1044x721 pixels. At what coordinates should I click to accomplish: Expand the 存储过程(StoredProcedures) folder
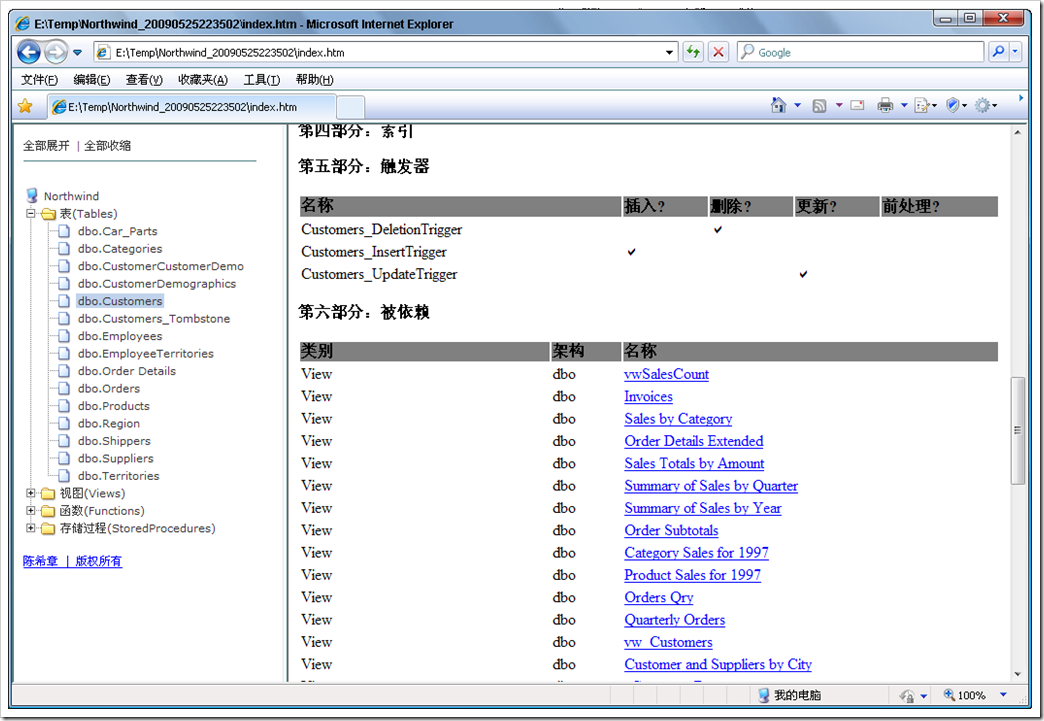point(30,528)
